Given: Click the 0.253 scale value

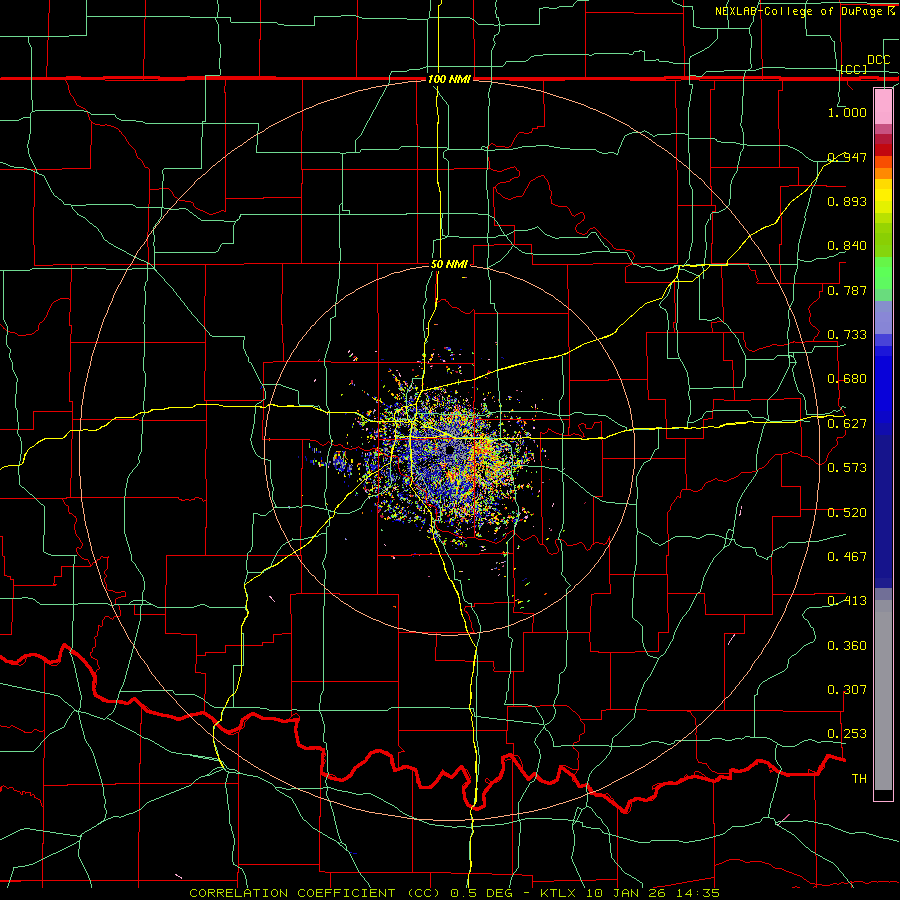Looking at the screenshot, I should 847,734.
